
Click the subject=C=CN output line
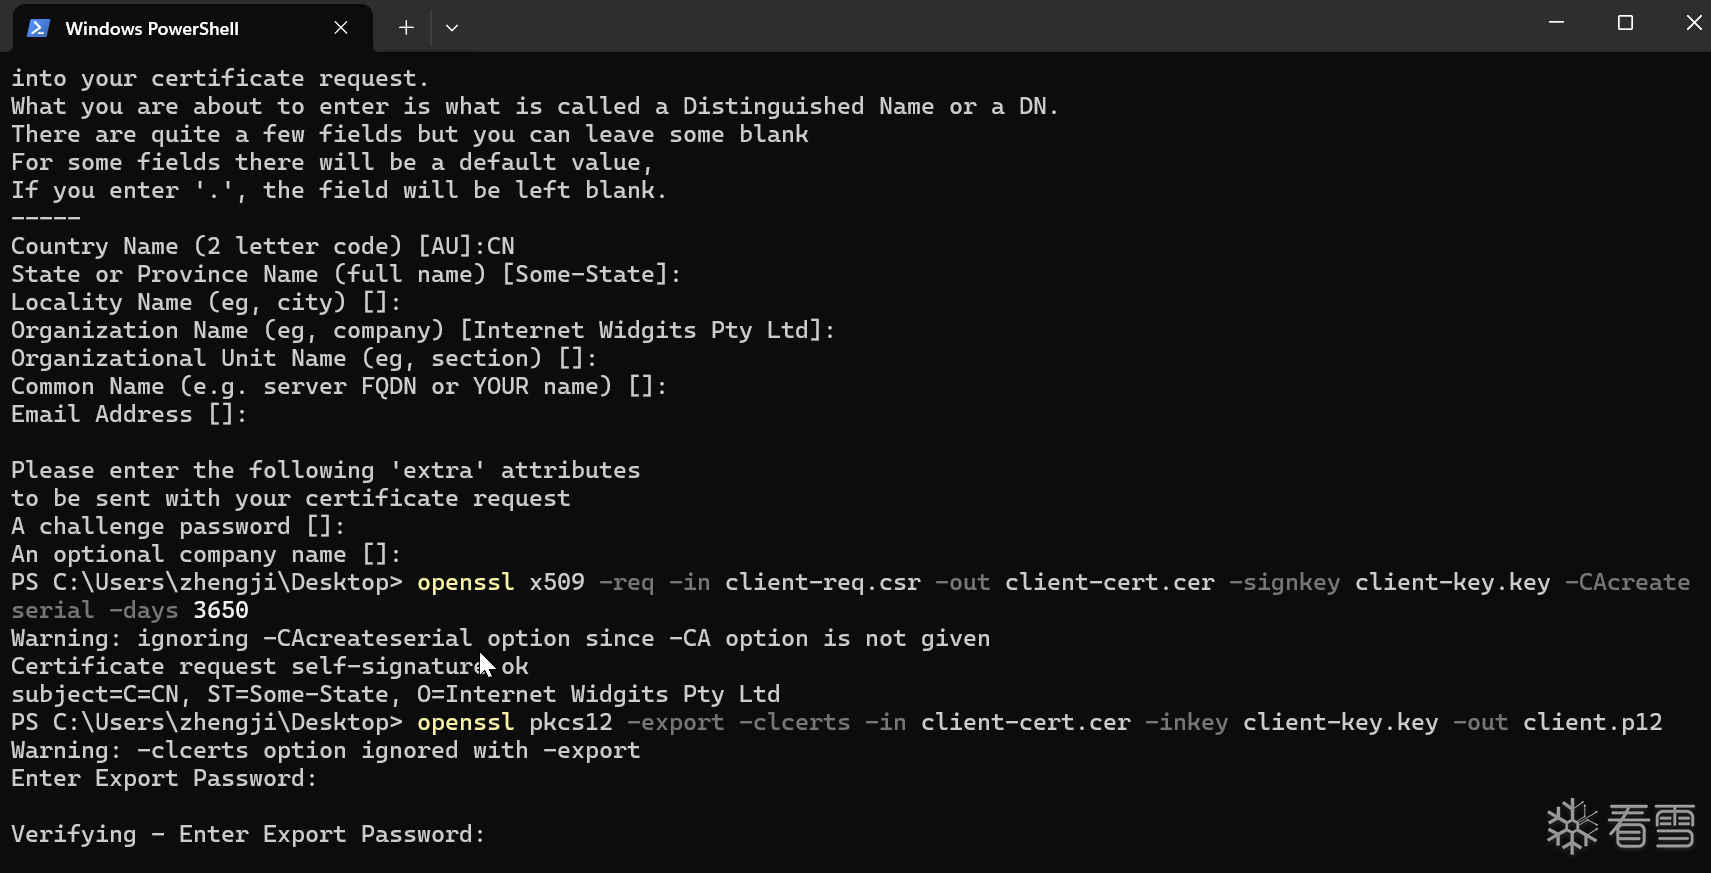(395, 694)
